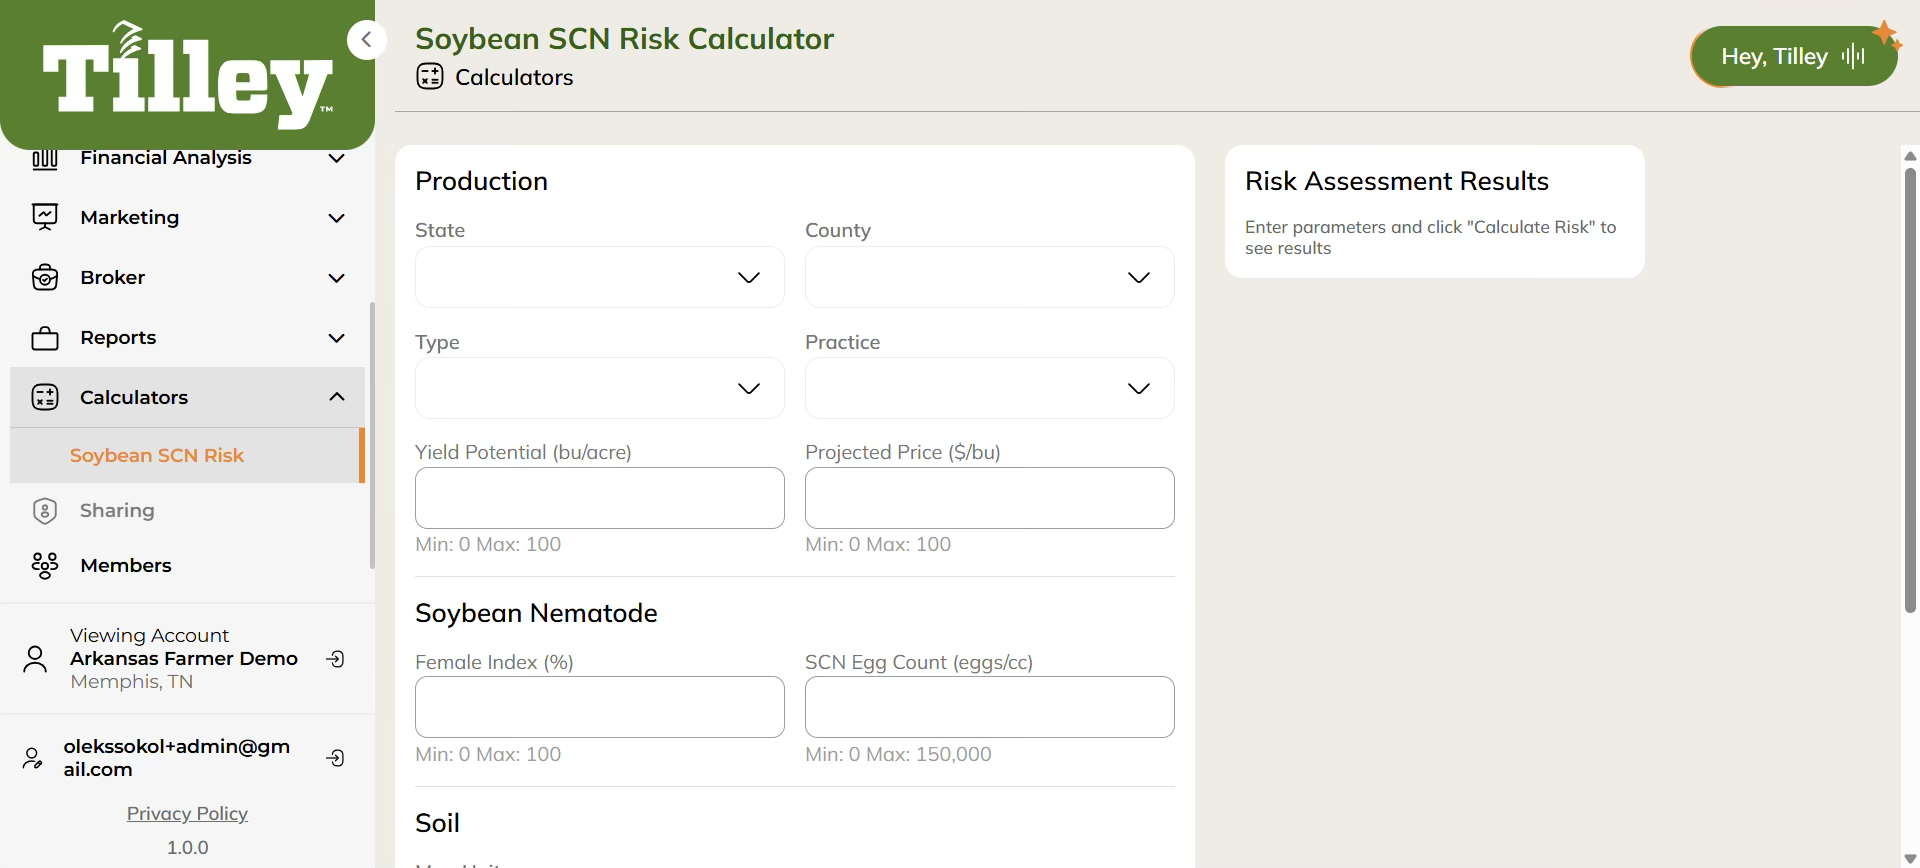Click the Sharing shield icon
1920x868 pixels.
coord(45,511)
